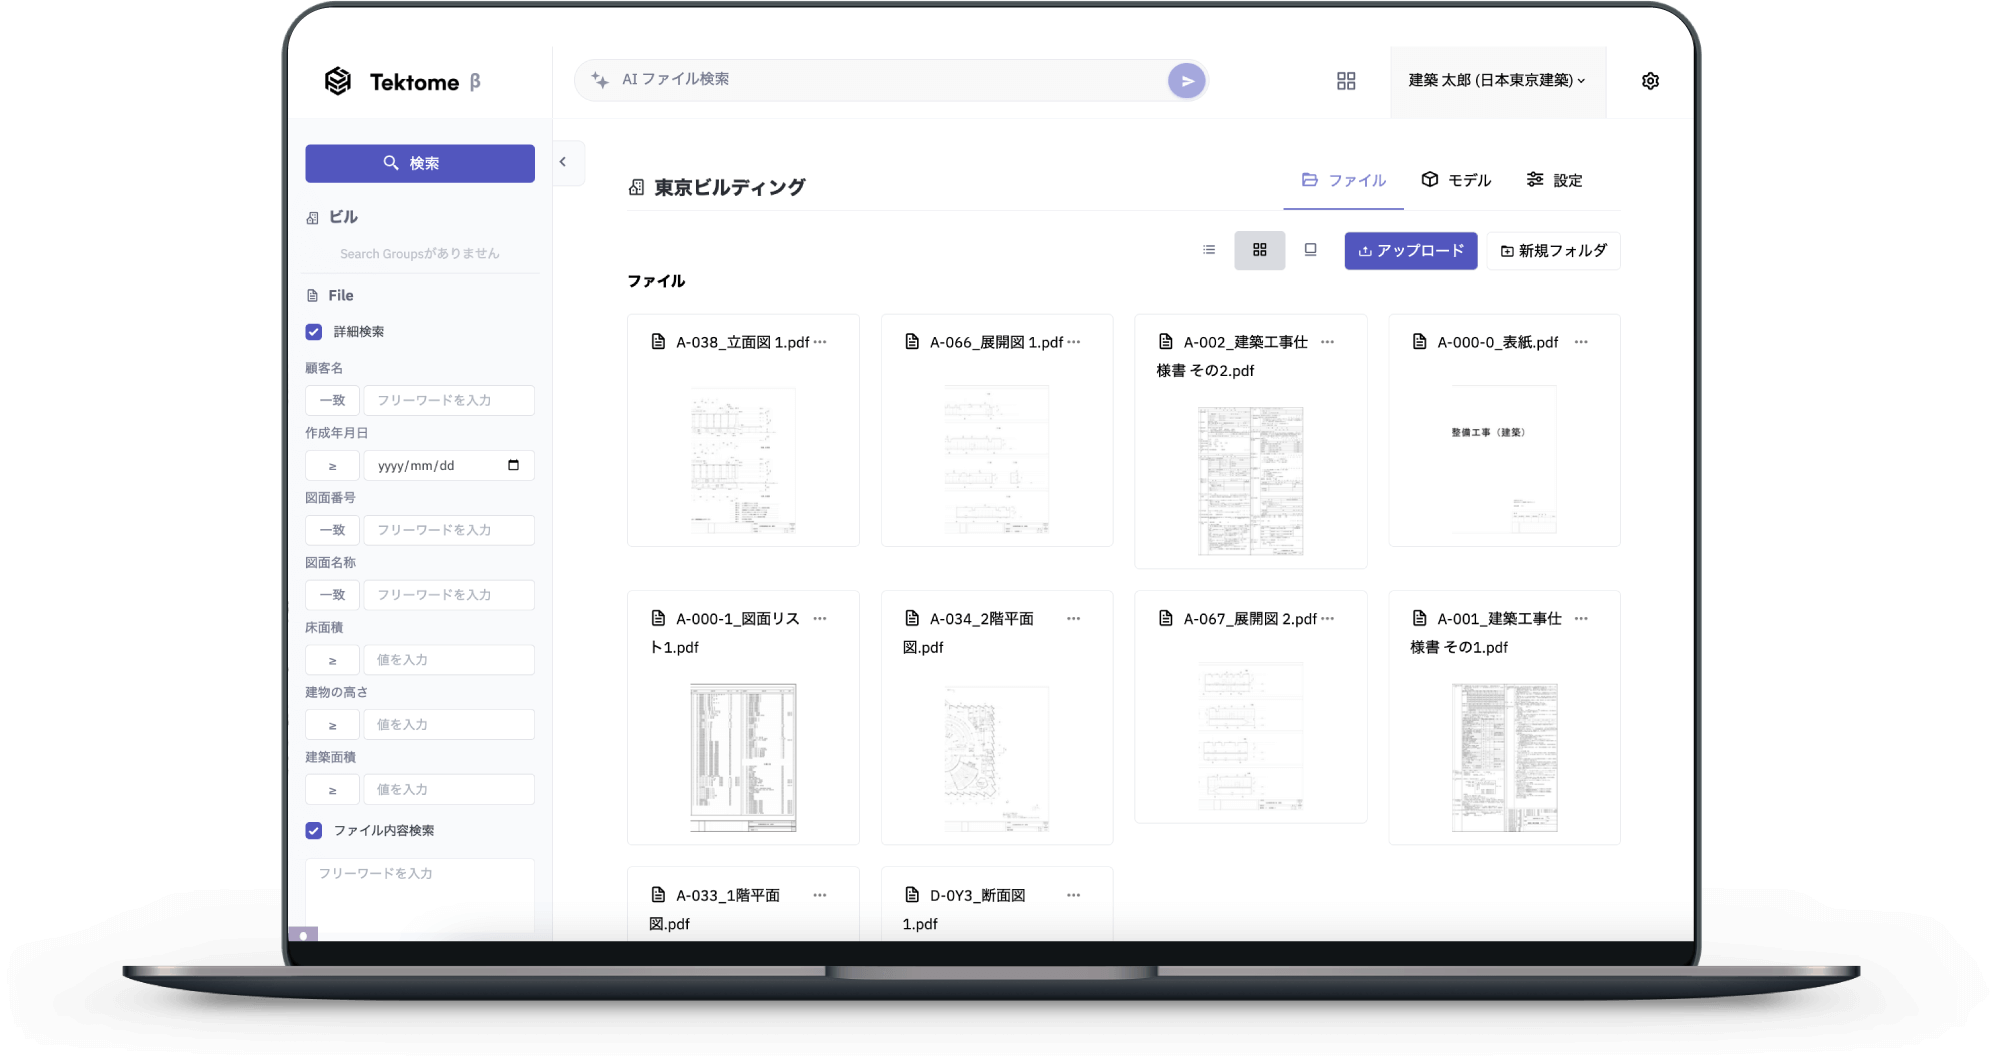Viewport: 2000px width, 1063px height.
Task: Focus the 床面積 value input
Action: tap(449, 660)
